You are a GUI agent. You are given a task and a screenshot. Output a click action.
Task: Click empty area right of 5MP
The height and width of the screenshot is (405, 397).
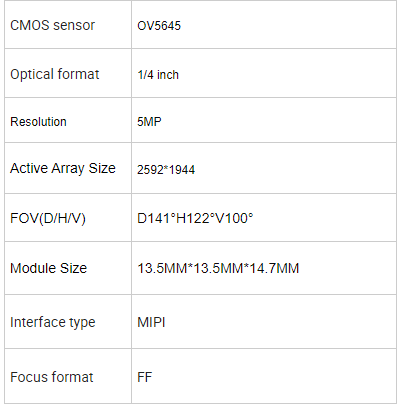tap(278, 121)
